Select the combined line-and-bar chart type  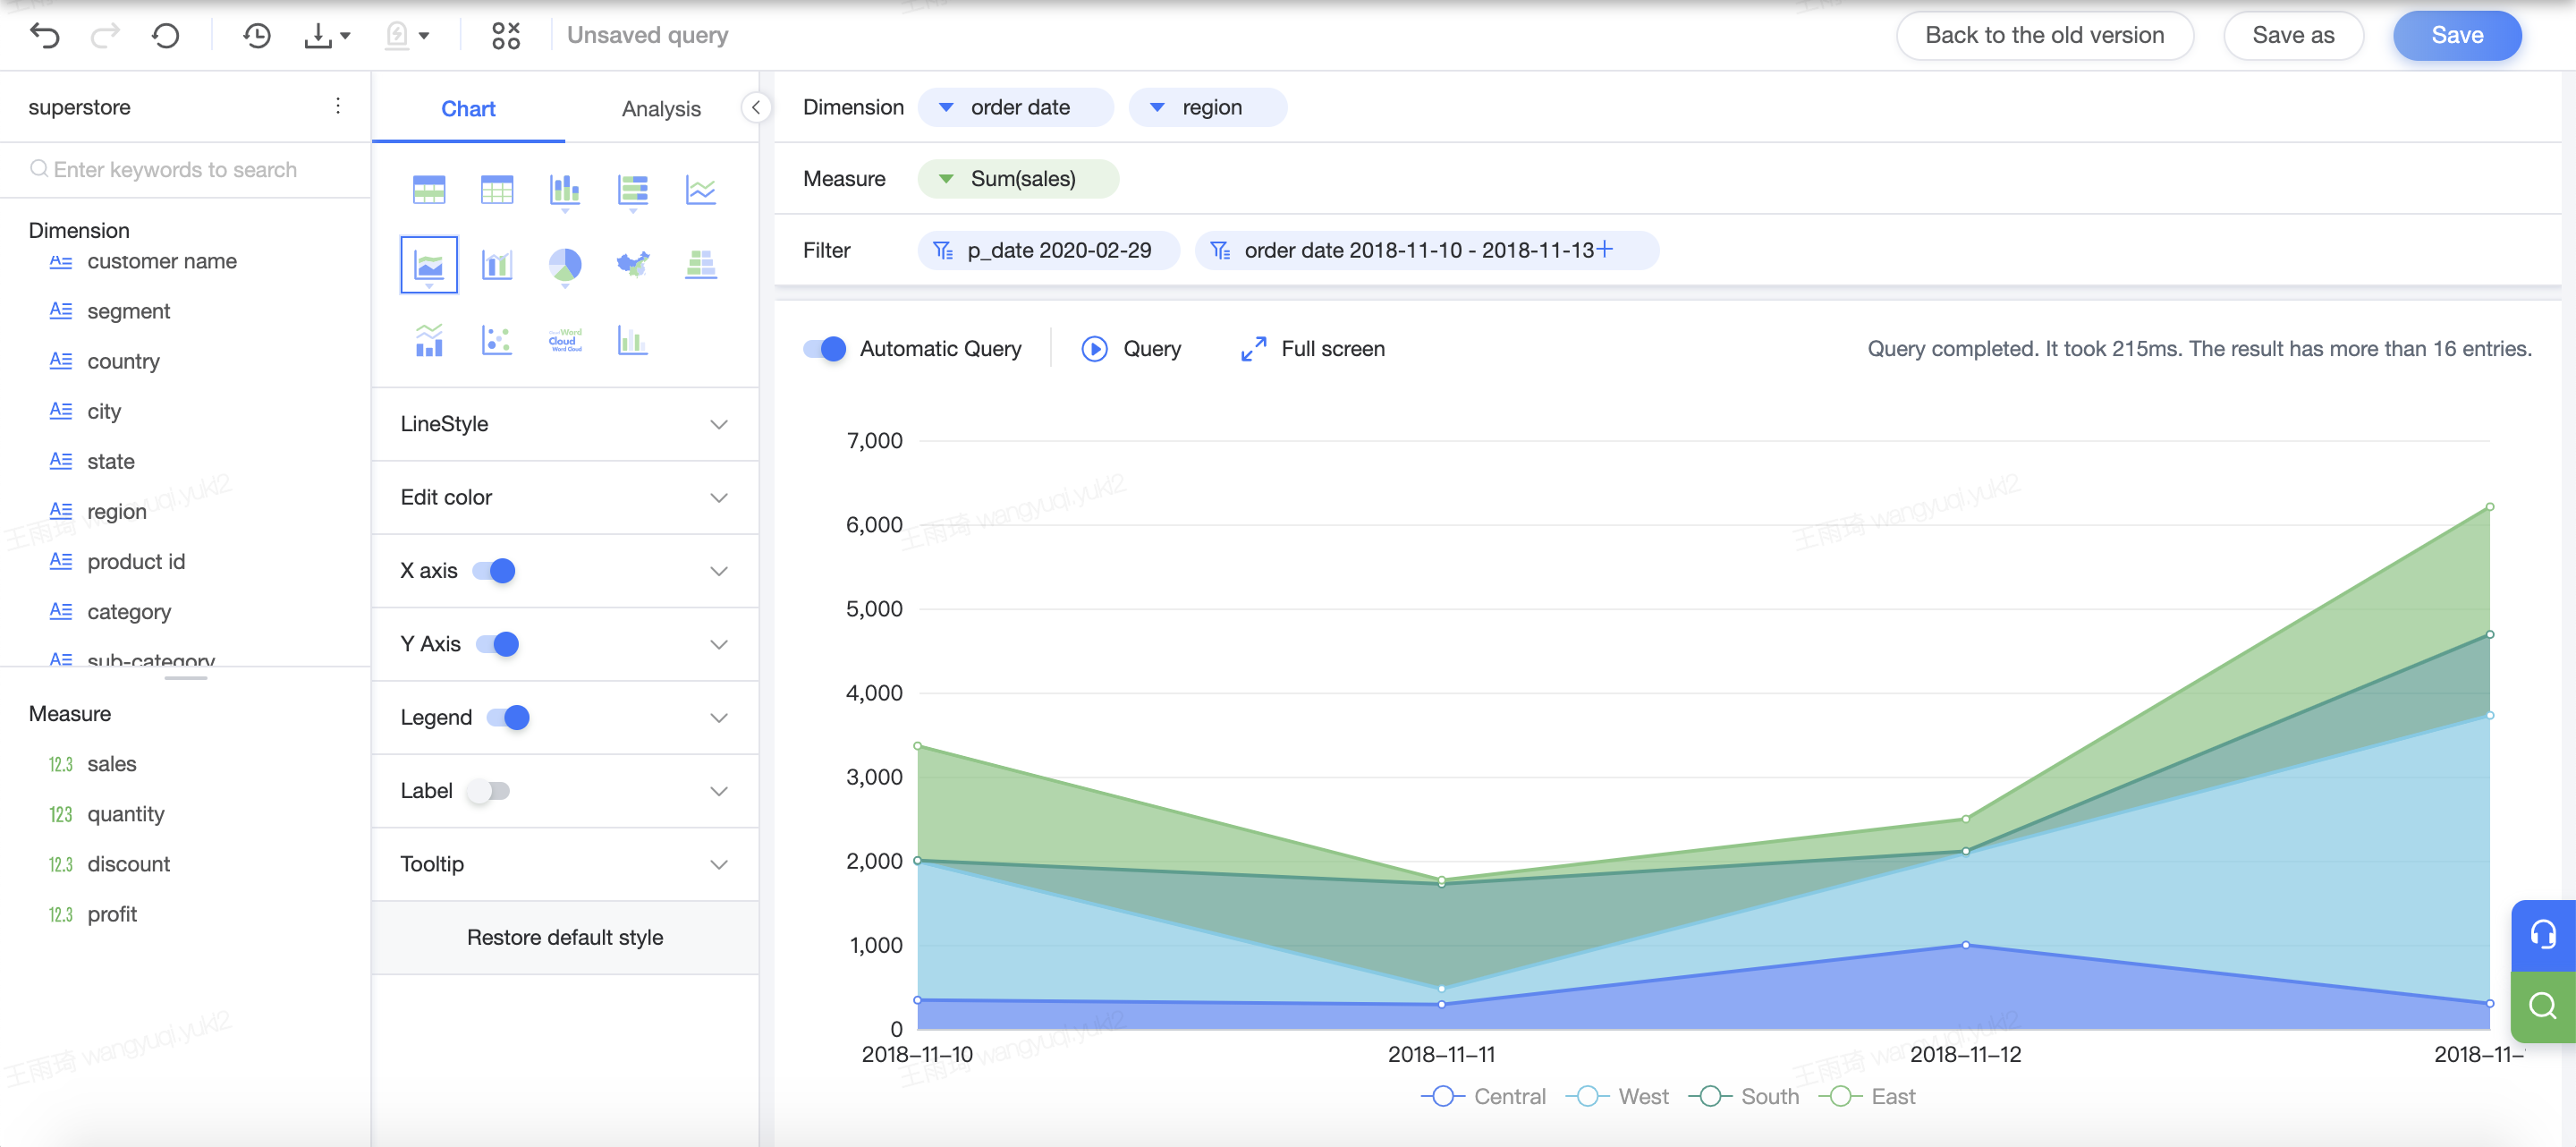coord(429,340)
